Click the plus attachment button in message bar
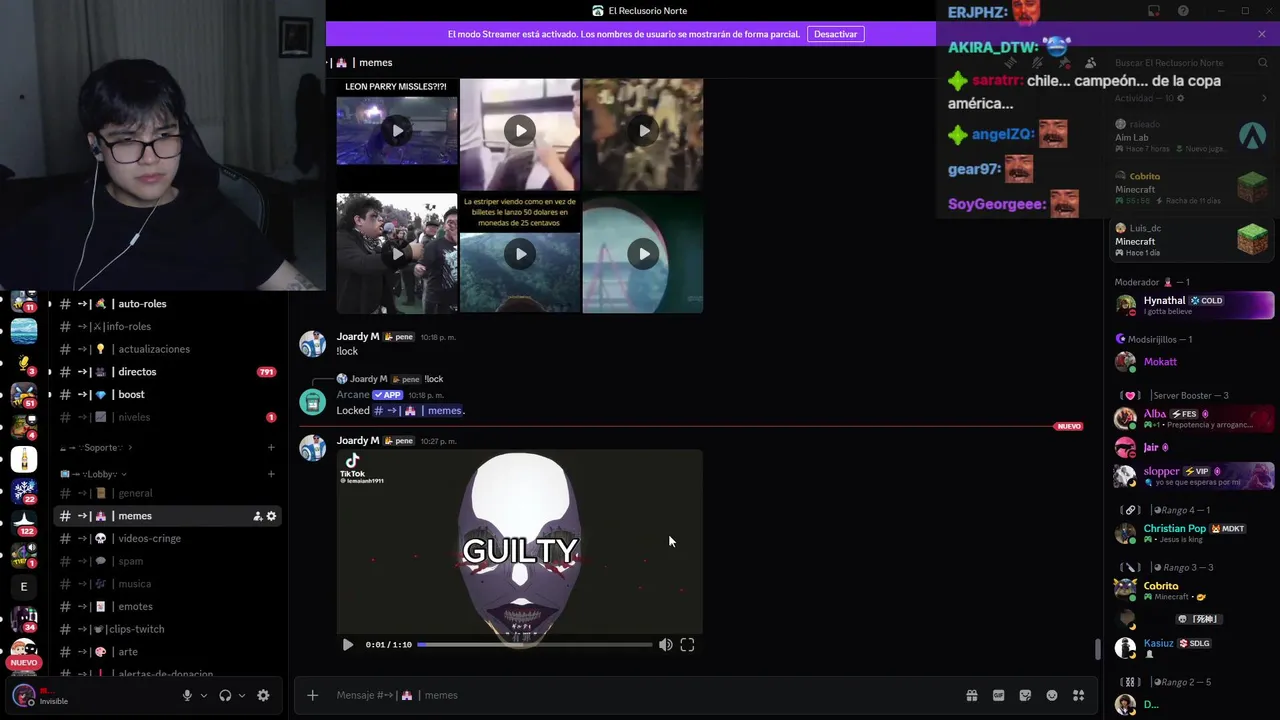This screenshot has width=1280, height=720. click(312, 695)
